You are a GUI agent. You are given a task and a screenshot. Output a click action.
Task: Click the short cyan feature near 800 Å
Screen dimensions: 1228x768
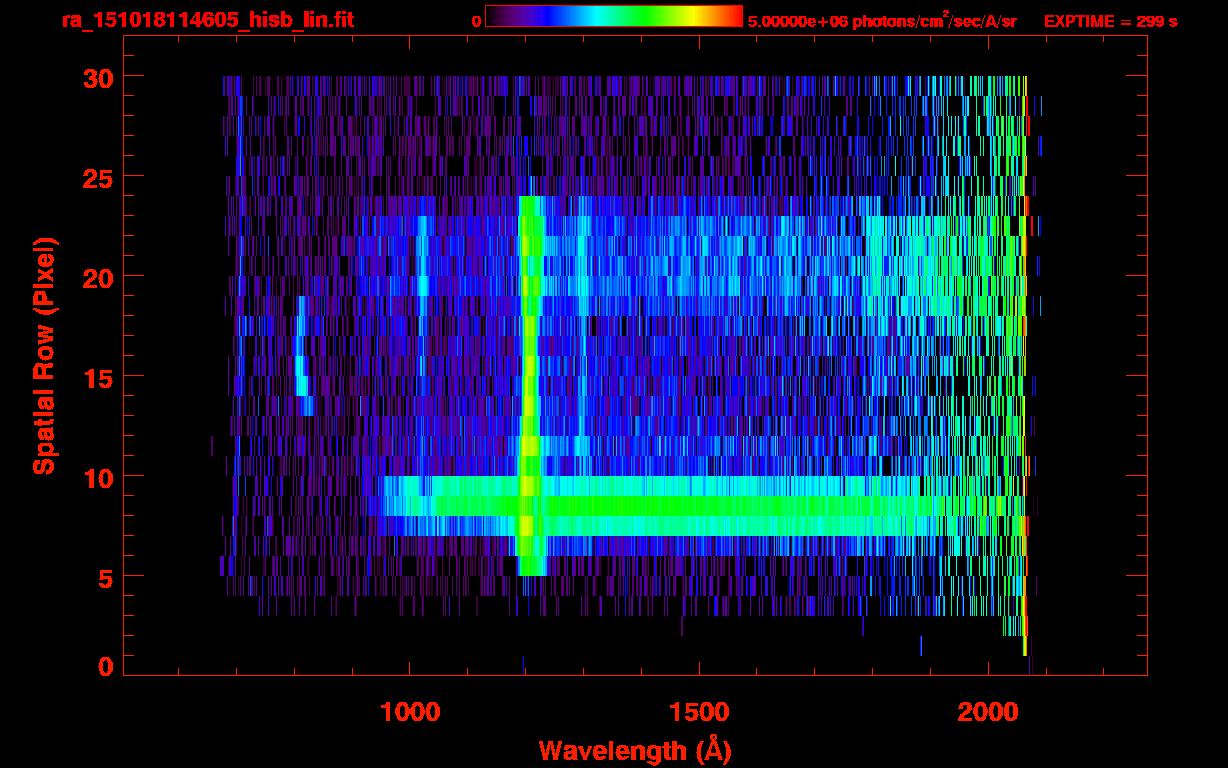tap(304, 357)
